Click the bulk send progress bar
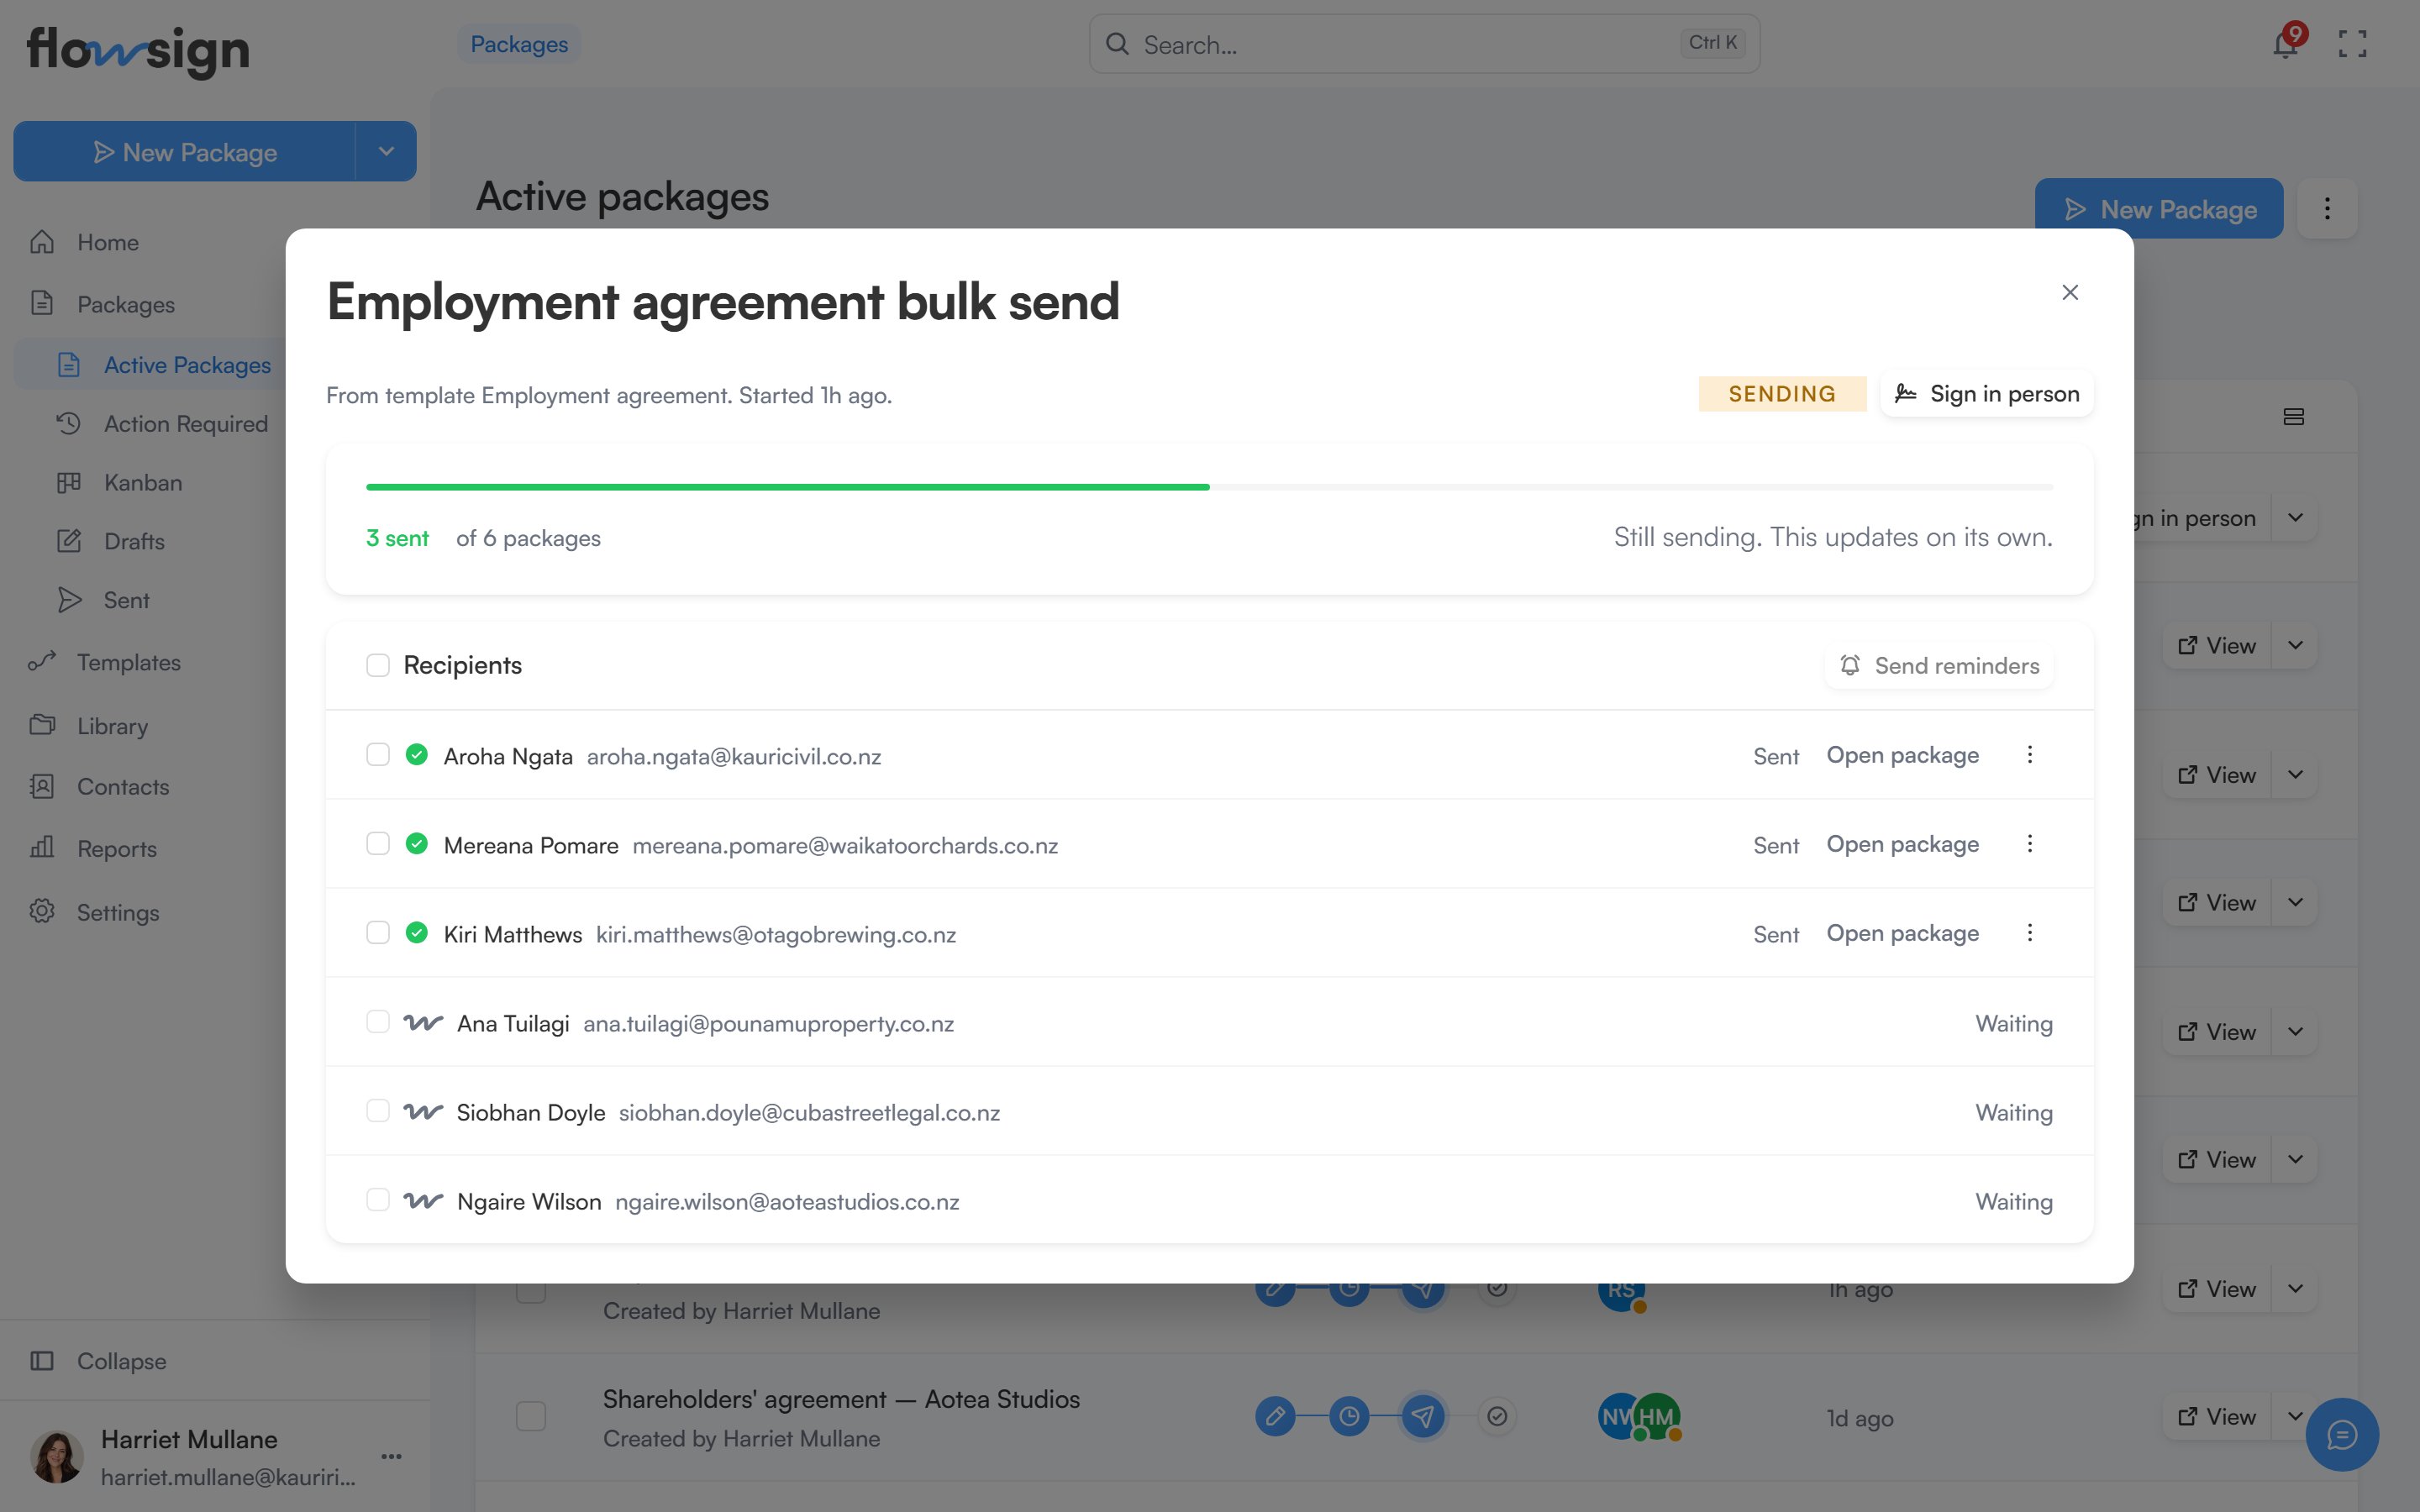Image resolution: width=2420 pixels, height=1512 pixels. 1210,487
